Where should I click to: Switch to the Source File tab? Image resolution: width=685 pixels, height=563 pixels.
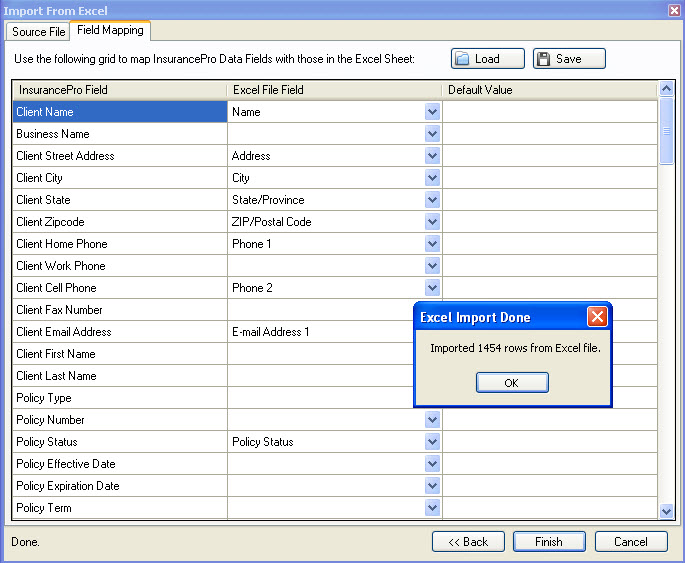(x=38, y=31)
